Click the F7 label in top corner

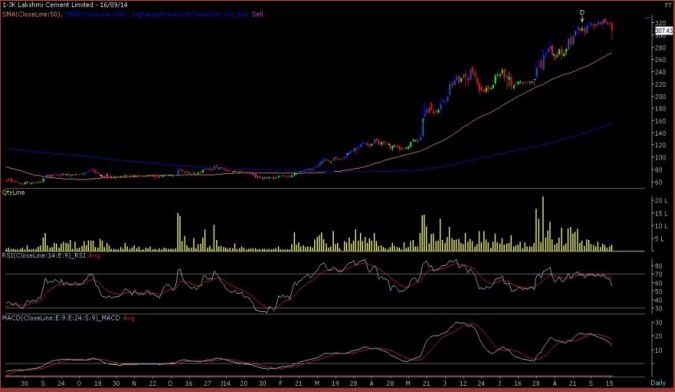click(668, 6)
